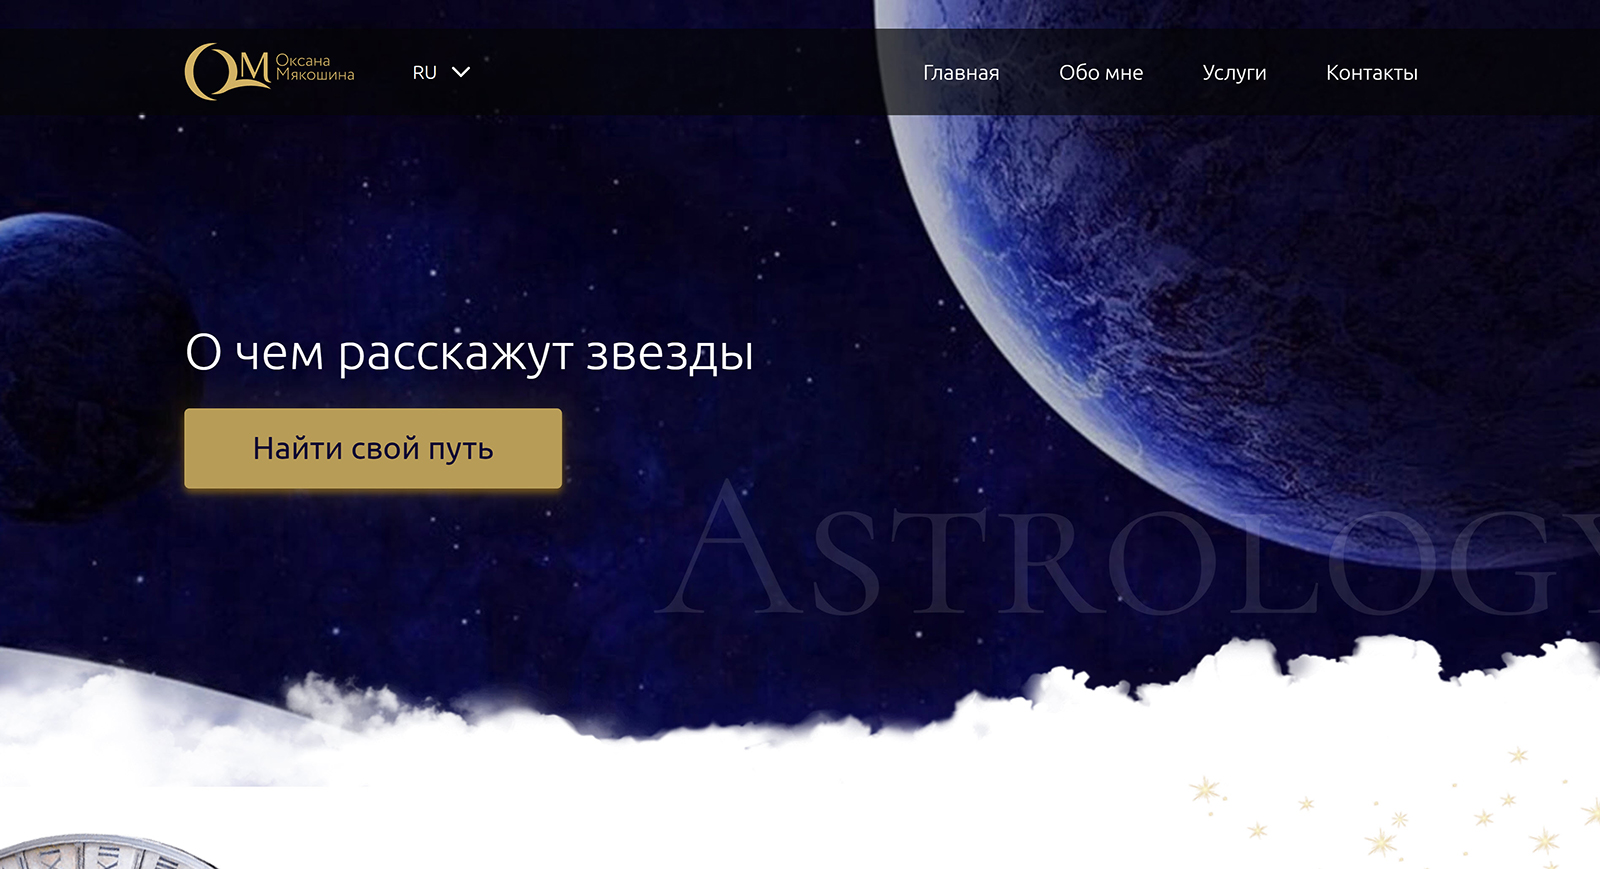Navigate to Контакты
Viewport: 1600px width, 869px height.
[x=1372, y=73]
